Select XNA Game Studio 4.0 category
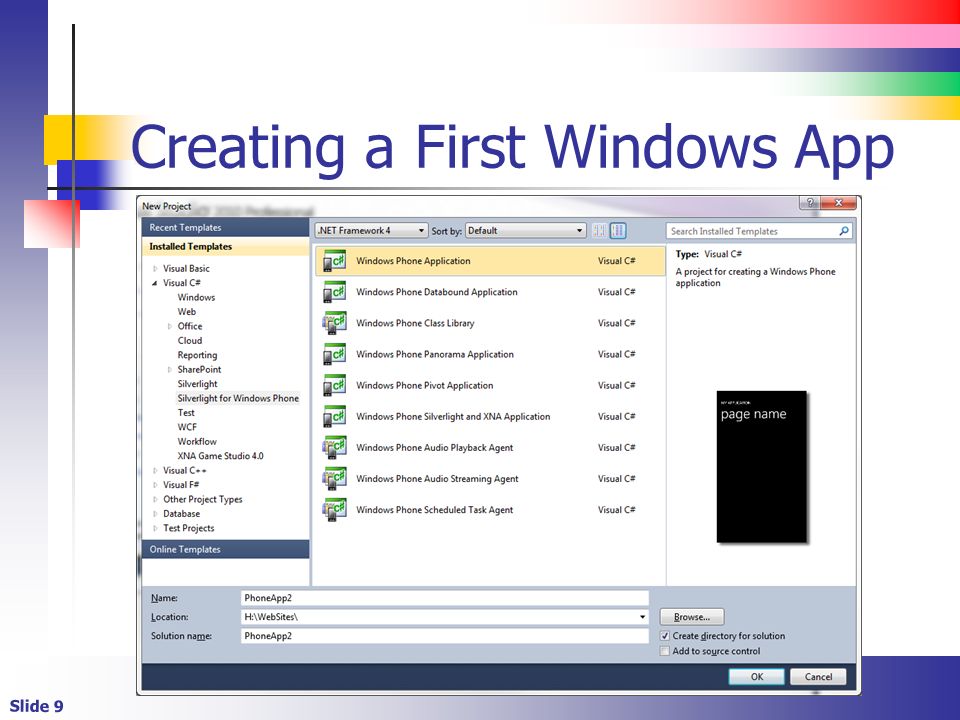This screenshot has width=960, height=720. 220,456
